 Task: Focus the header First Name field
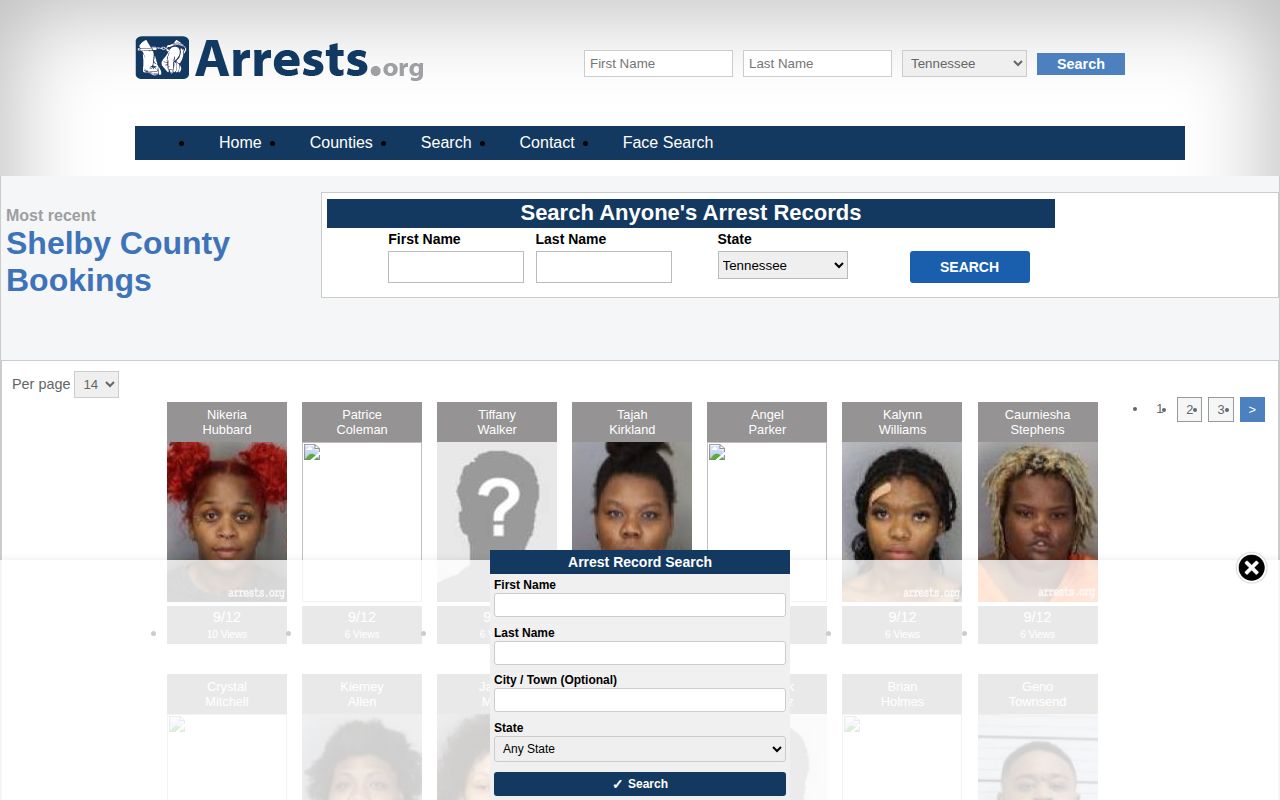(658, 64)
